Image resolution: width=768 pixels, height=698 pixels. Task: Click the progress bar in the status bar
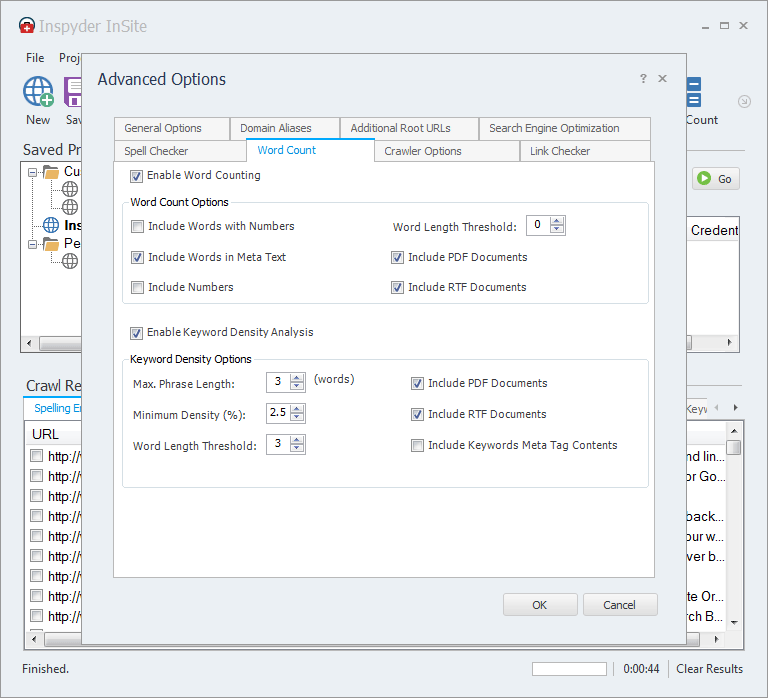pos(569,669)
